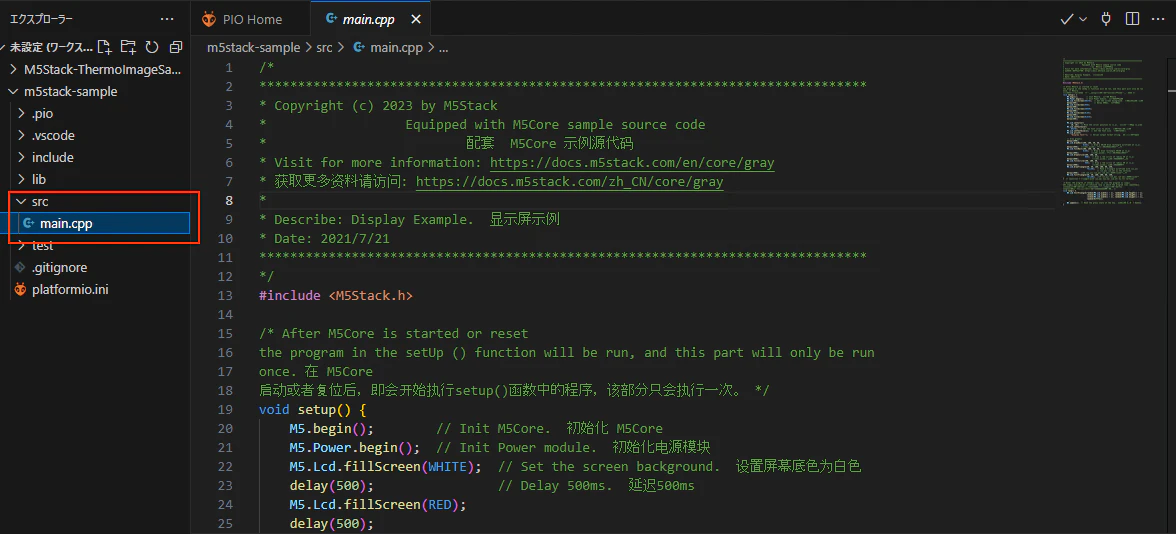Close the main.cpp editor tab

coord(416,20)
